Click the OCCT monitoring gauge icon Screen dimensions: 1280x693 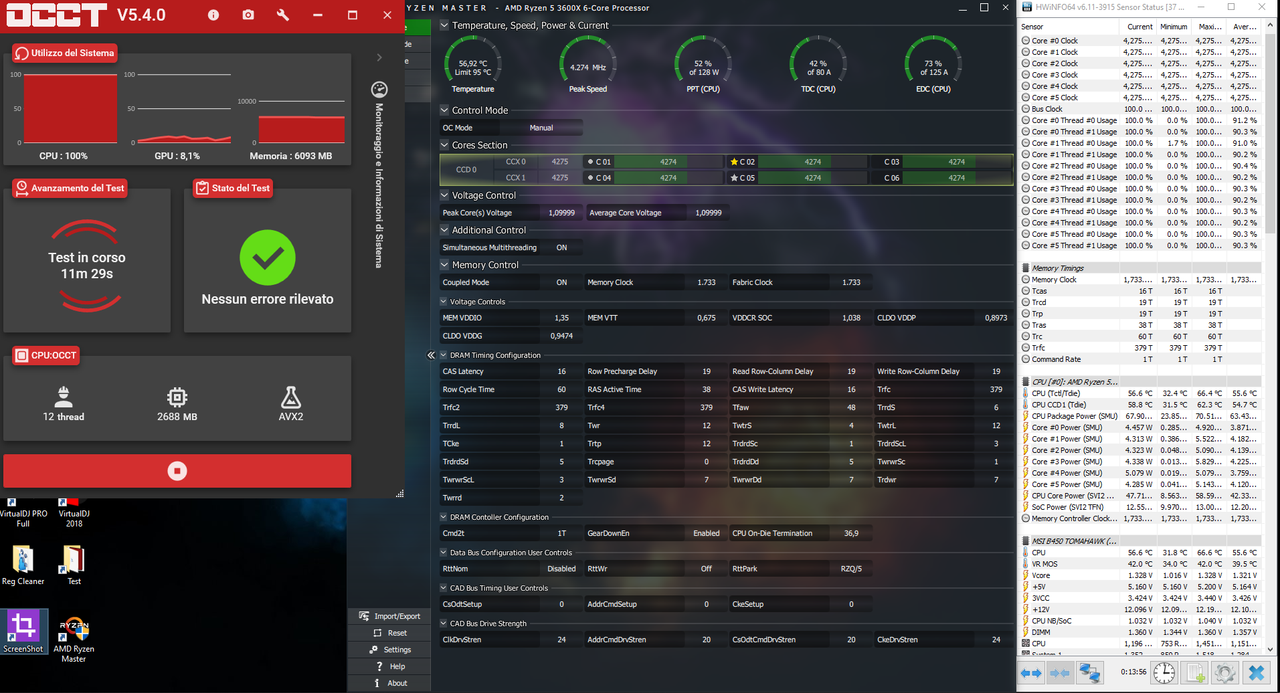pyautogui.click(x=379, y=89)
